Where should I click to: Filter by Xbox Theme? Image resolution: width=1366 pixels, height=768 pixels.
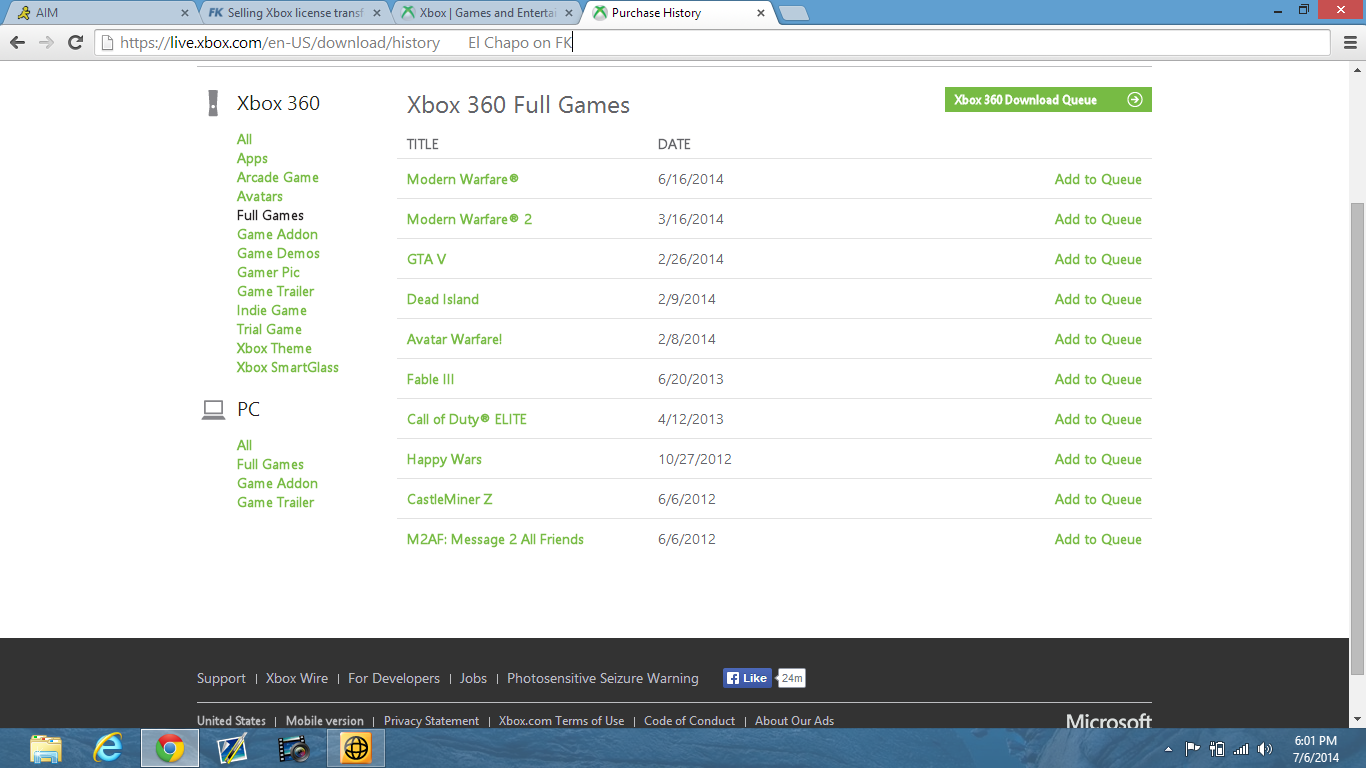[x=274, y=348]
